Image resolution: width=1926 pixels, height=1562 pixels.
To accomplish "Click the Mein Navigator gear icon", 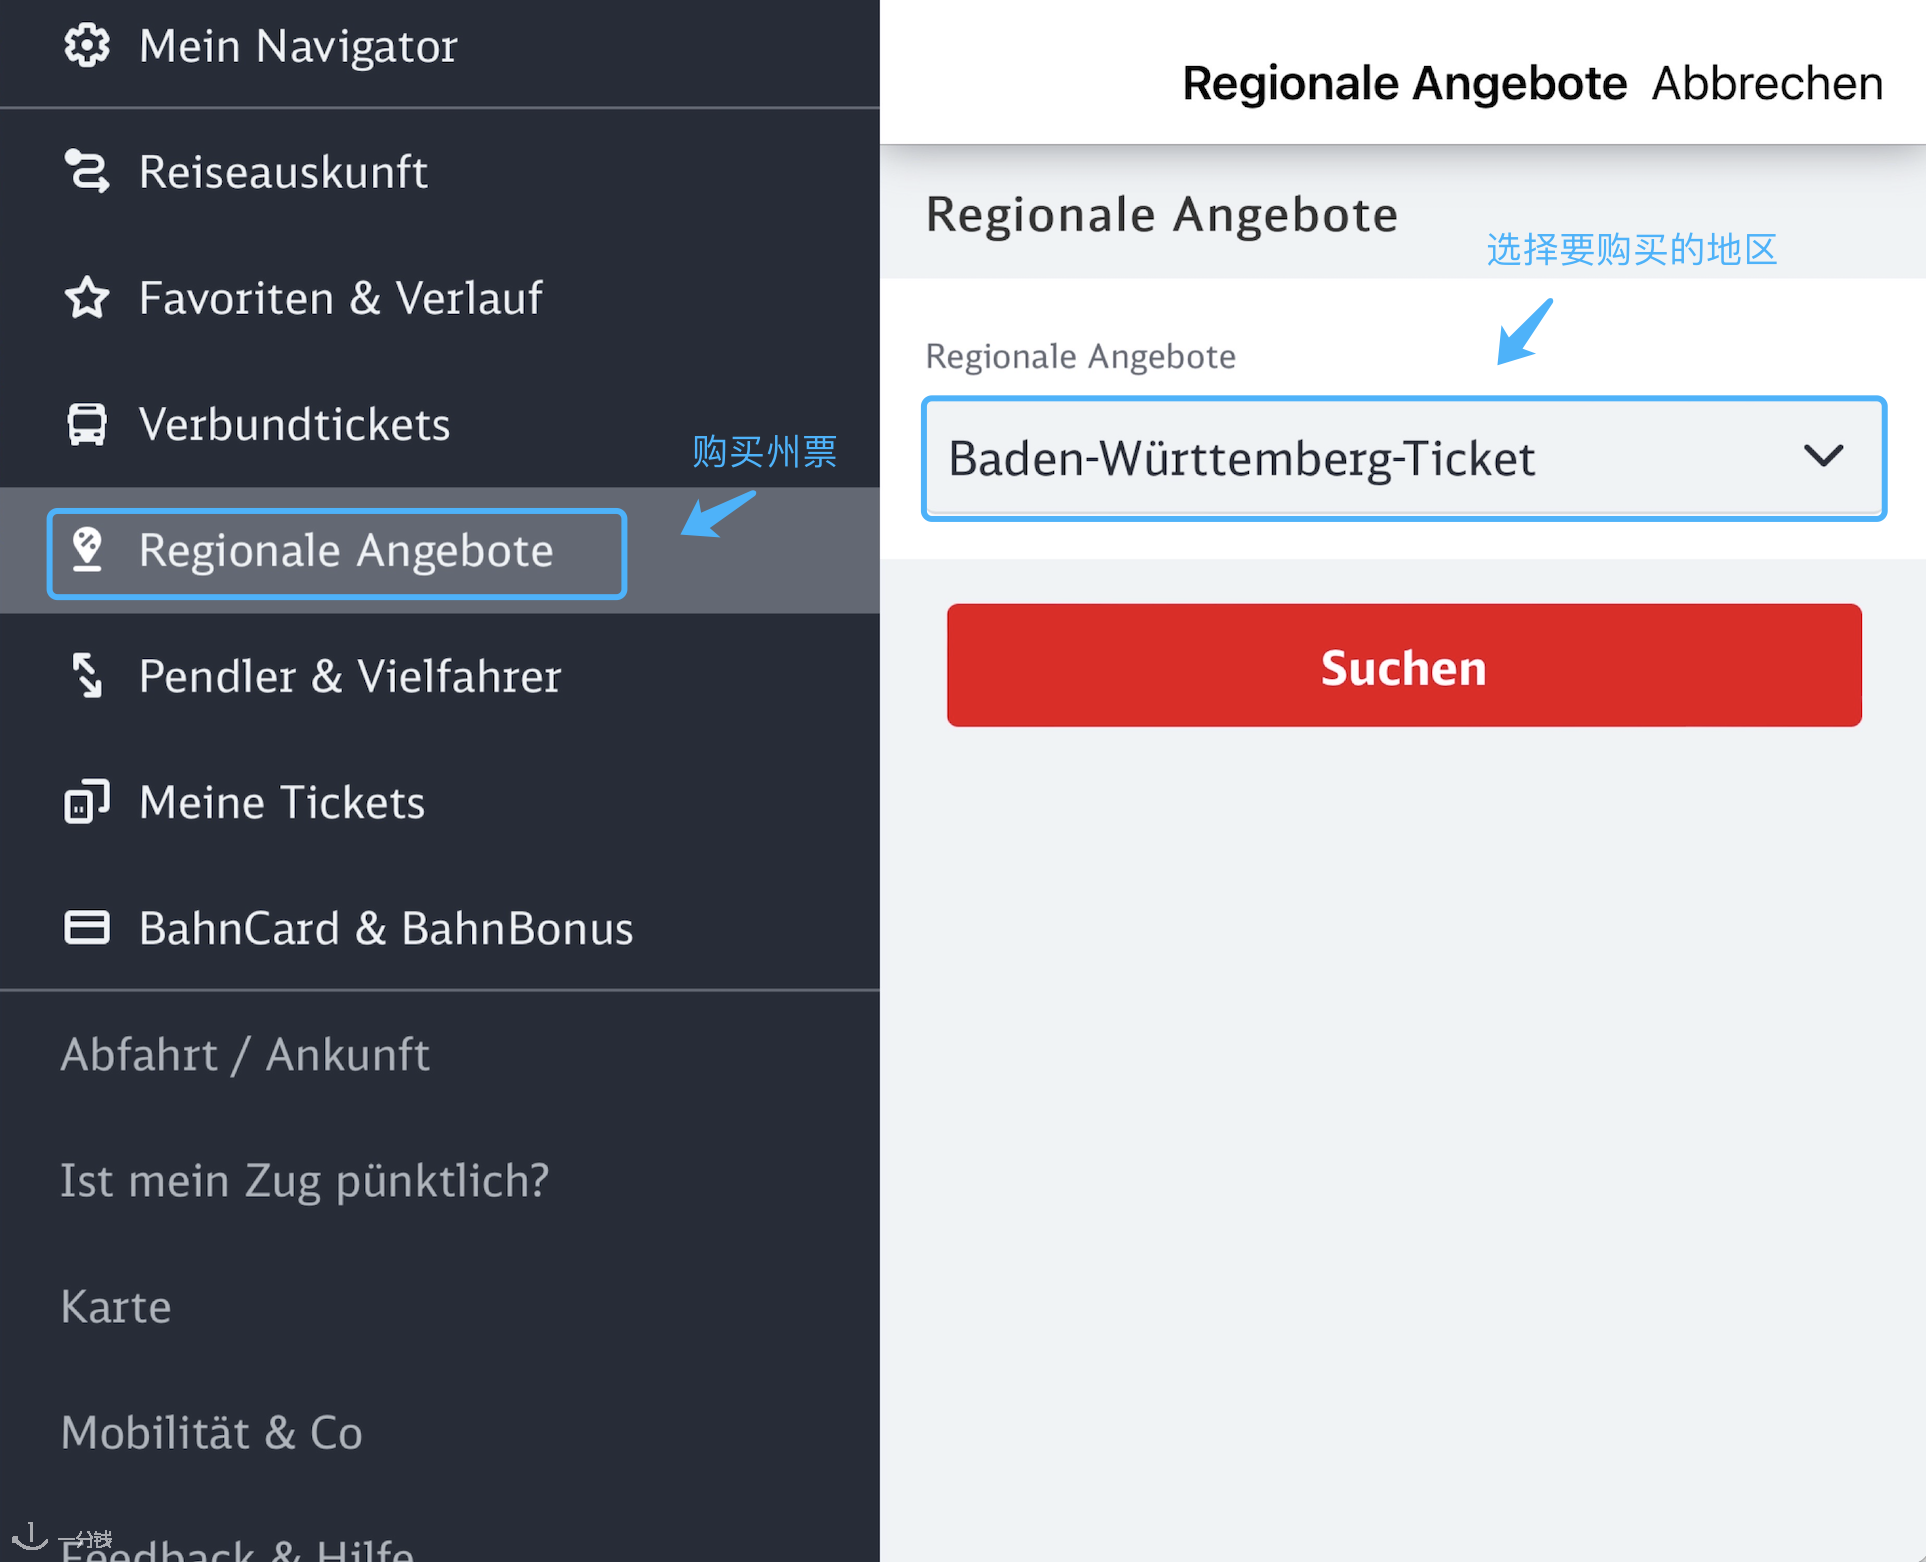I will point(87,46).
